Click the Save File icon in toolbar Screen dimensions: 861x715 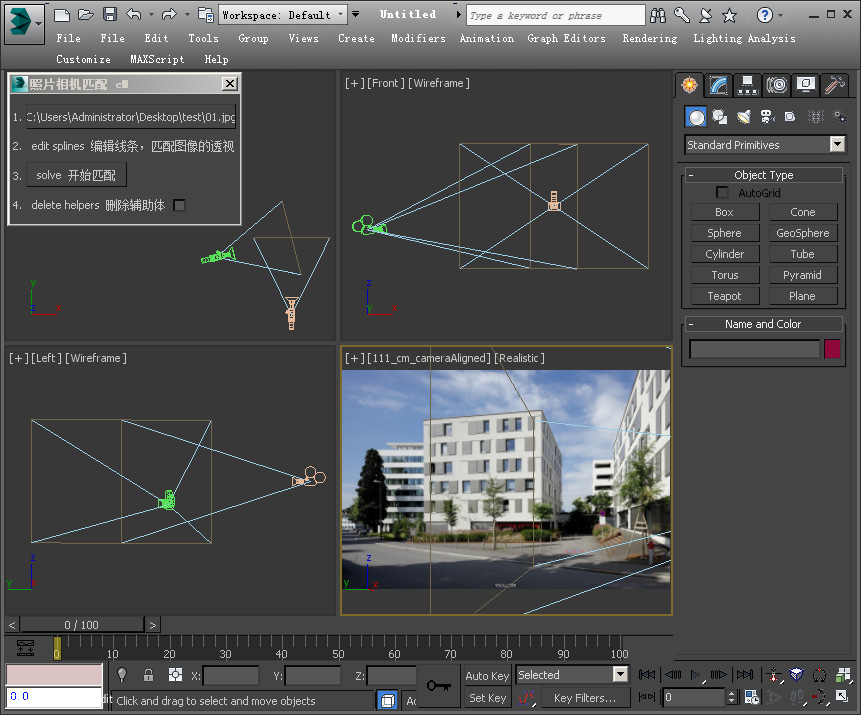(110, 14)
